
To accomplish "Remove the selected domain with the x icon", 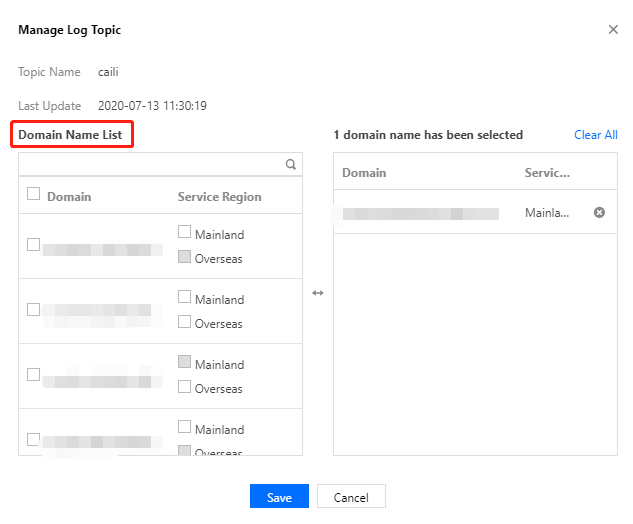I will pos(599,213).
